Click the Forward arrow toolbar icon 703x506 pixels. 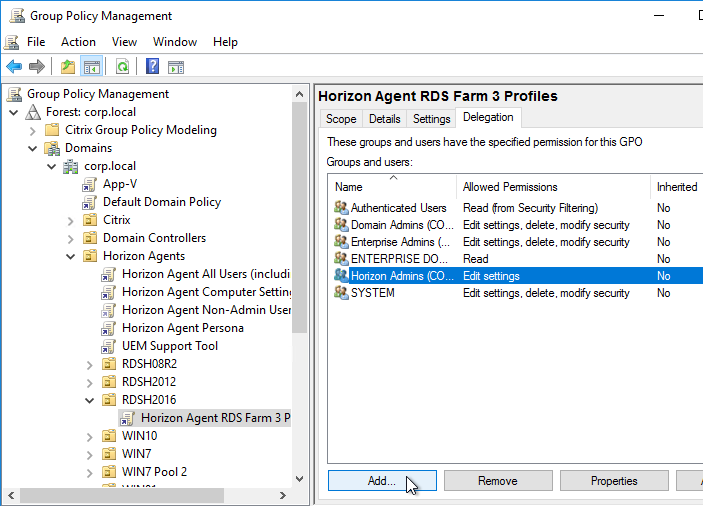[37, 67]
